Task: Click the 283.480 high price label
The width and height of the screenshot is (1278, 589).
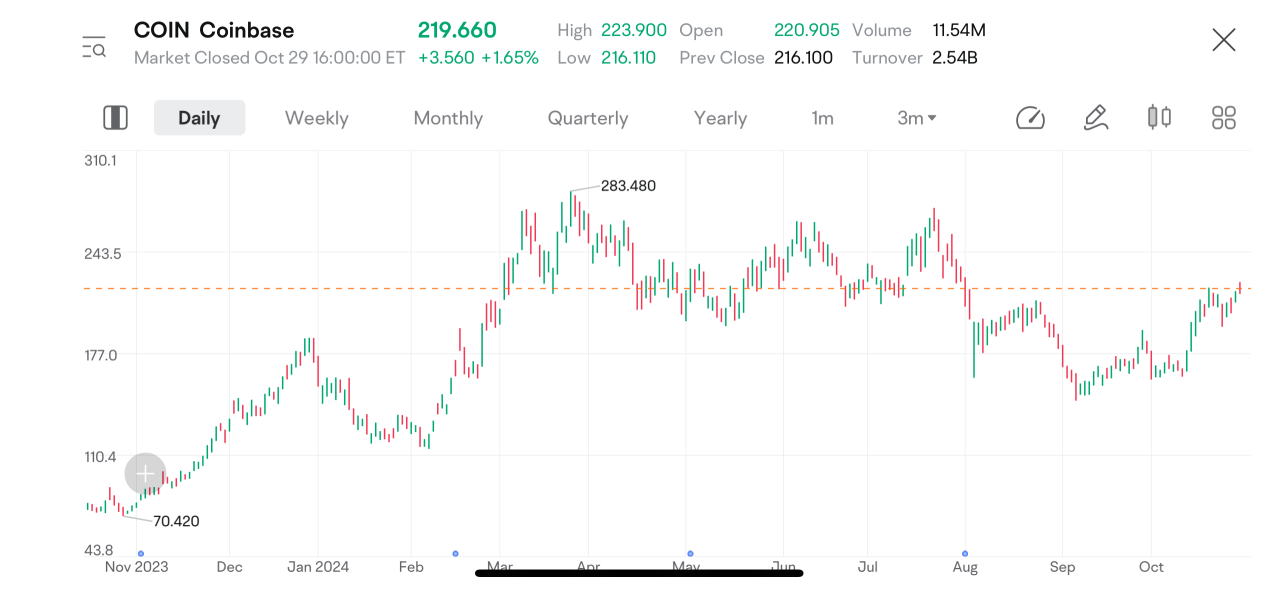Action: tap(628, 186)
